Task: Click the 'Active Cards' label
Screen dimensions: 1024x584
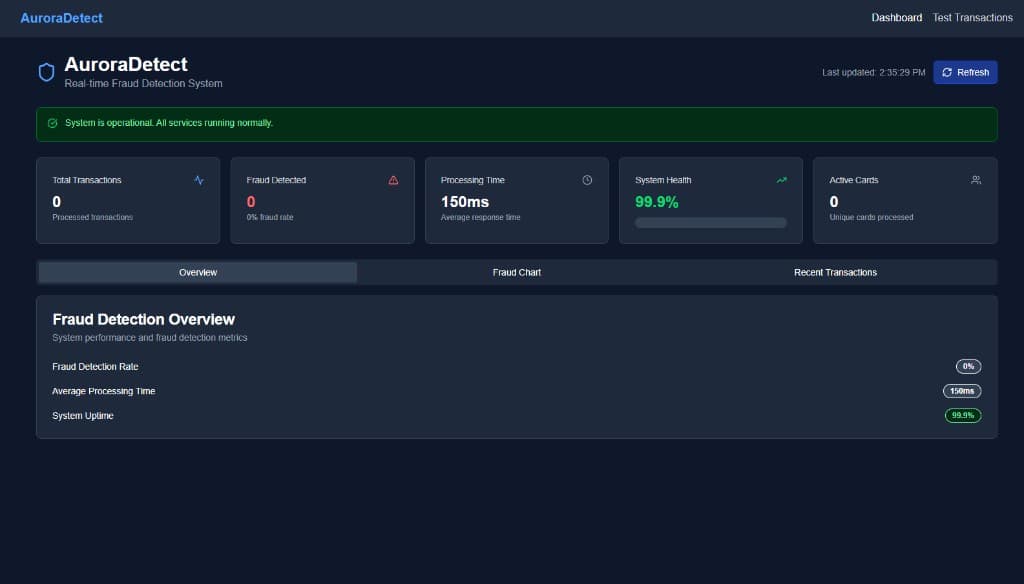Action: click(854, 180)
